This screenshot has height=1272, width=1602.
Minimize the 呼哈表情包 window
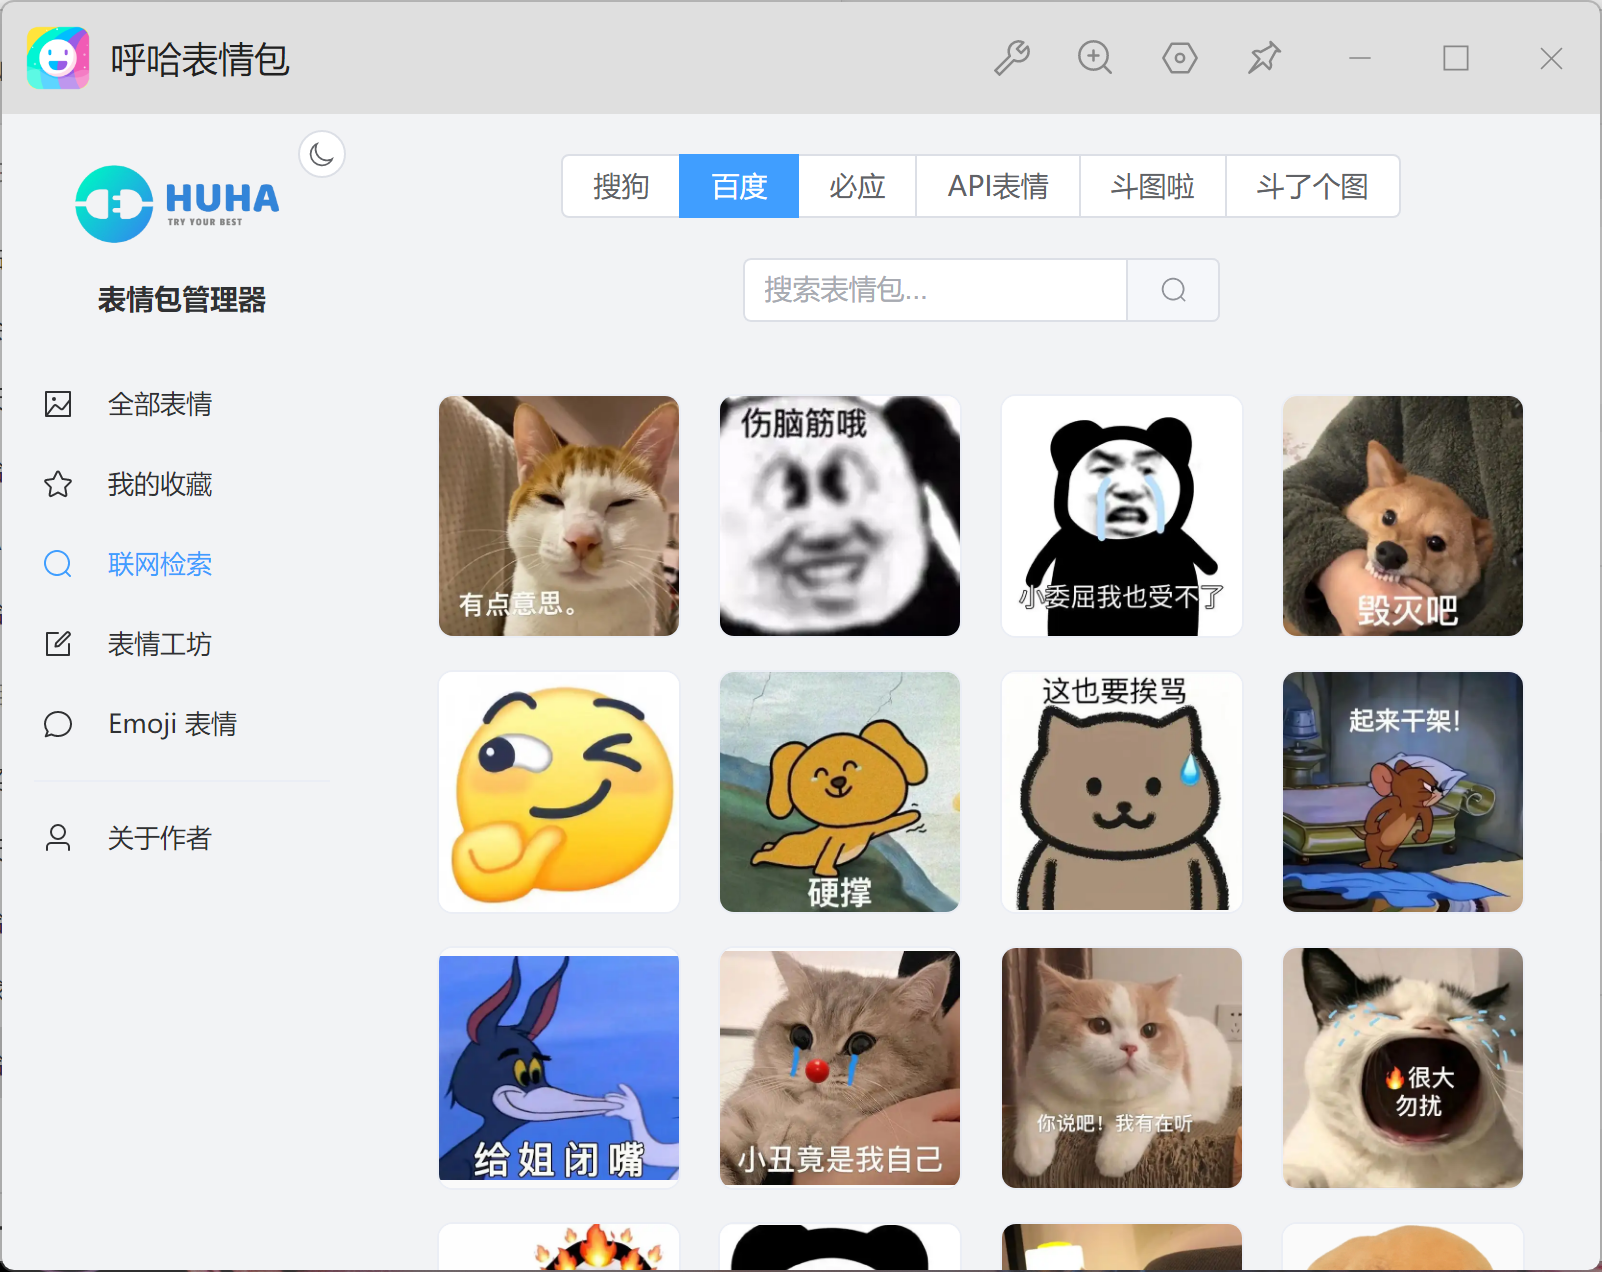[x=1360, y=58]
